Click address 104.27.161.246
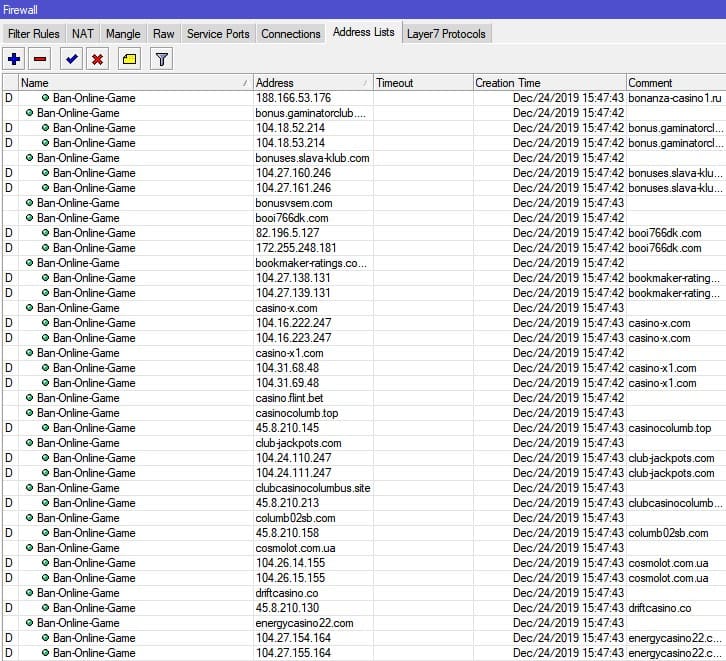Viewport: 726px width, 661px height. 294,188
